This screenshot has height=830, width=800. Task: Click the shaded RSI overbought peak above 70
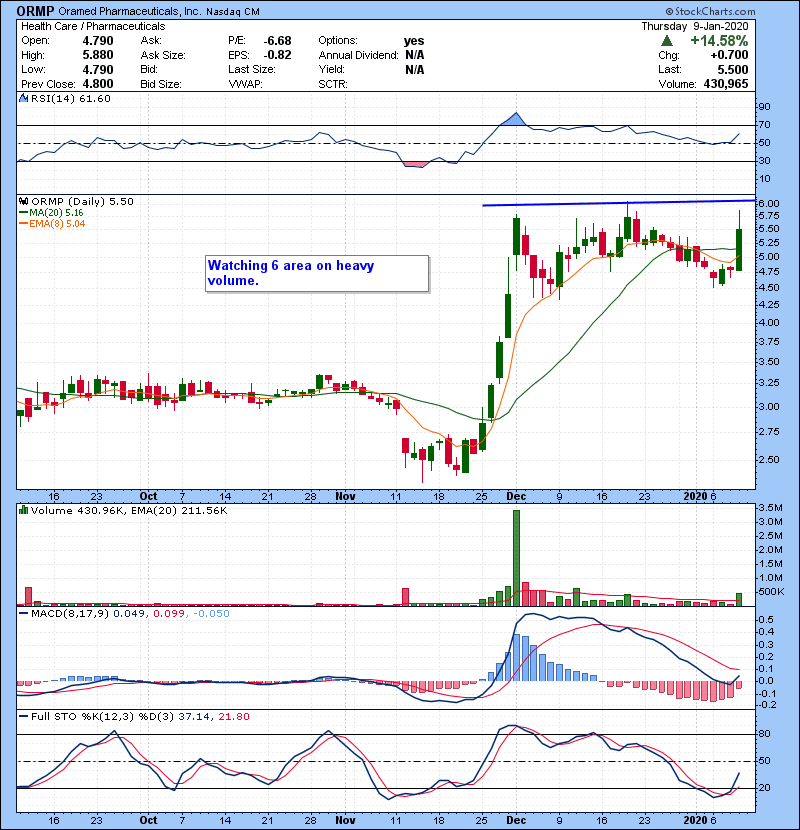click(515, 120)
